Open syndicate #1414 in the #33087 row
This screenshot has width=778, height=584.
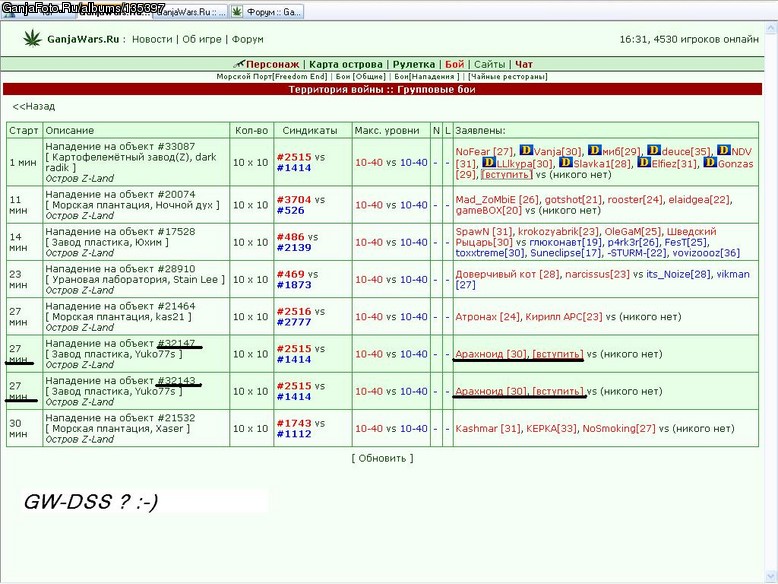294,168
